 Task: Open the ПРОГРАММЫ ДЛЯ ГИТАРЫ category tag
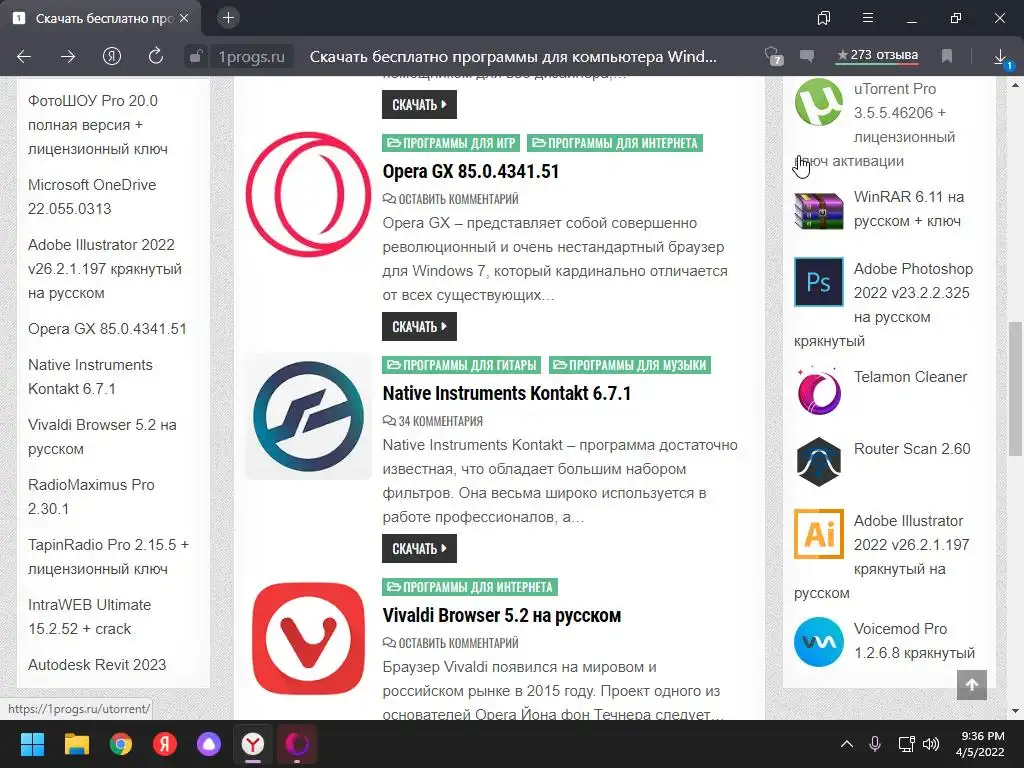pos(462,365)
